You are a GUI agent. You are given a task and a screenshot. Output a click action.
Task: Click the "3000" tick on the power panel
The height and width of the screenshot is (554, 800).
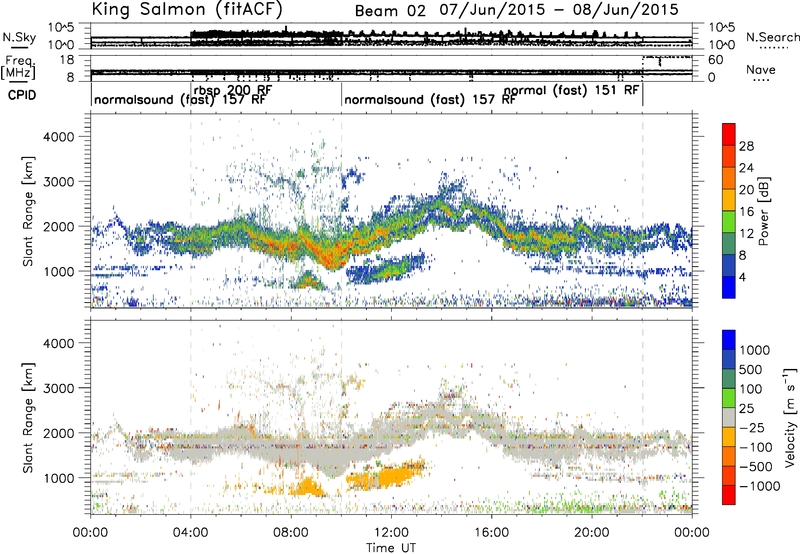59,182
